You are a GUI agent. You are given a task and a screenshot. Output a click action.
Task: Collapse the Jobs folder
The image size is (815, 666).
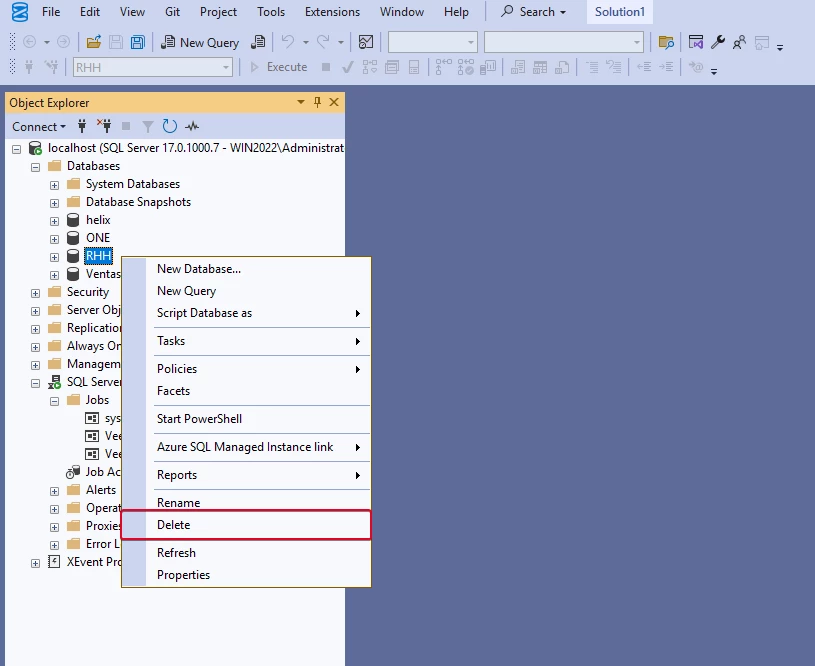click(x=54, y=401)
